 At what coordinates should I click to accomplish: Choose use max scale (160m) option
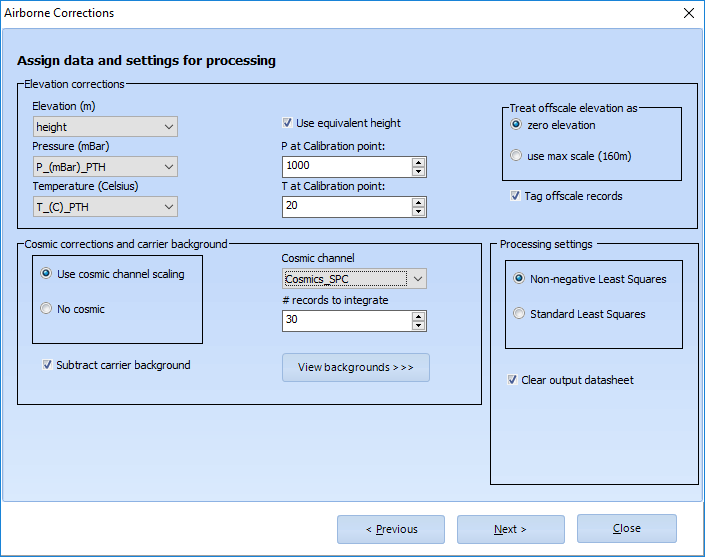(516, 156)
